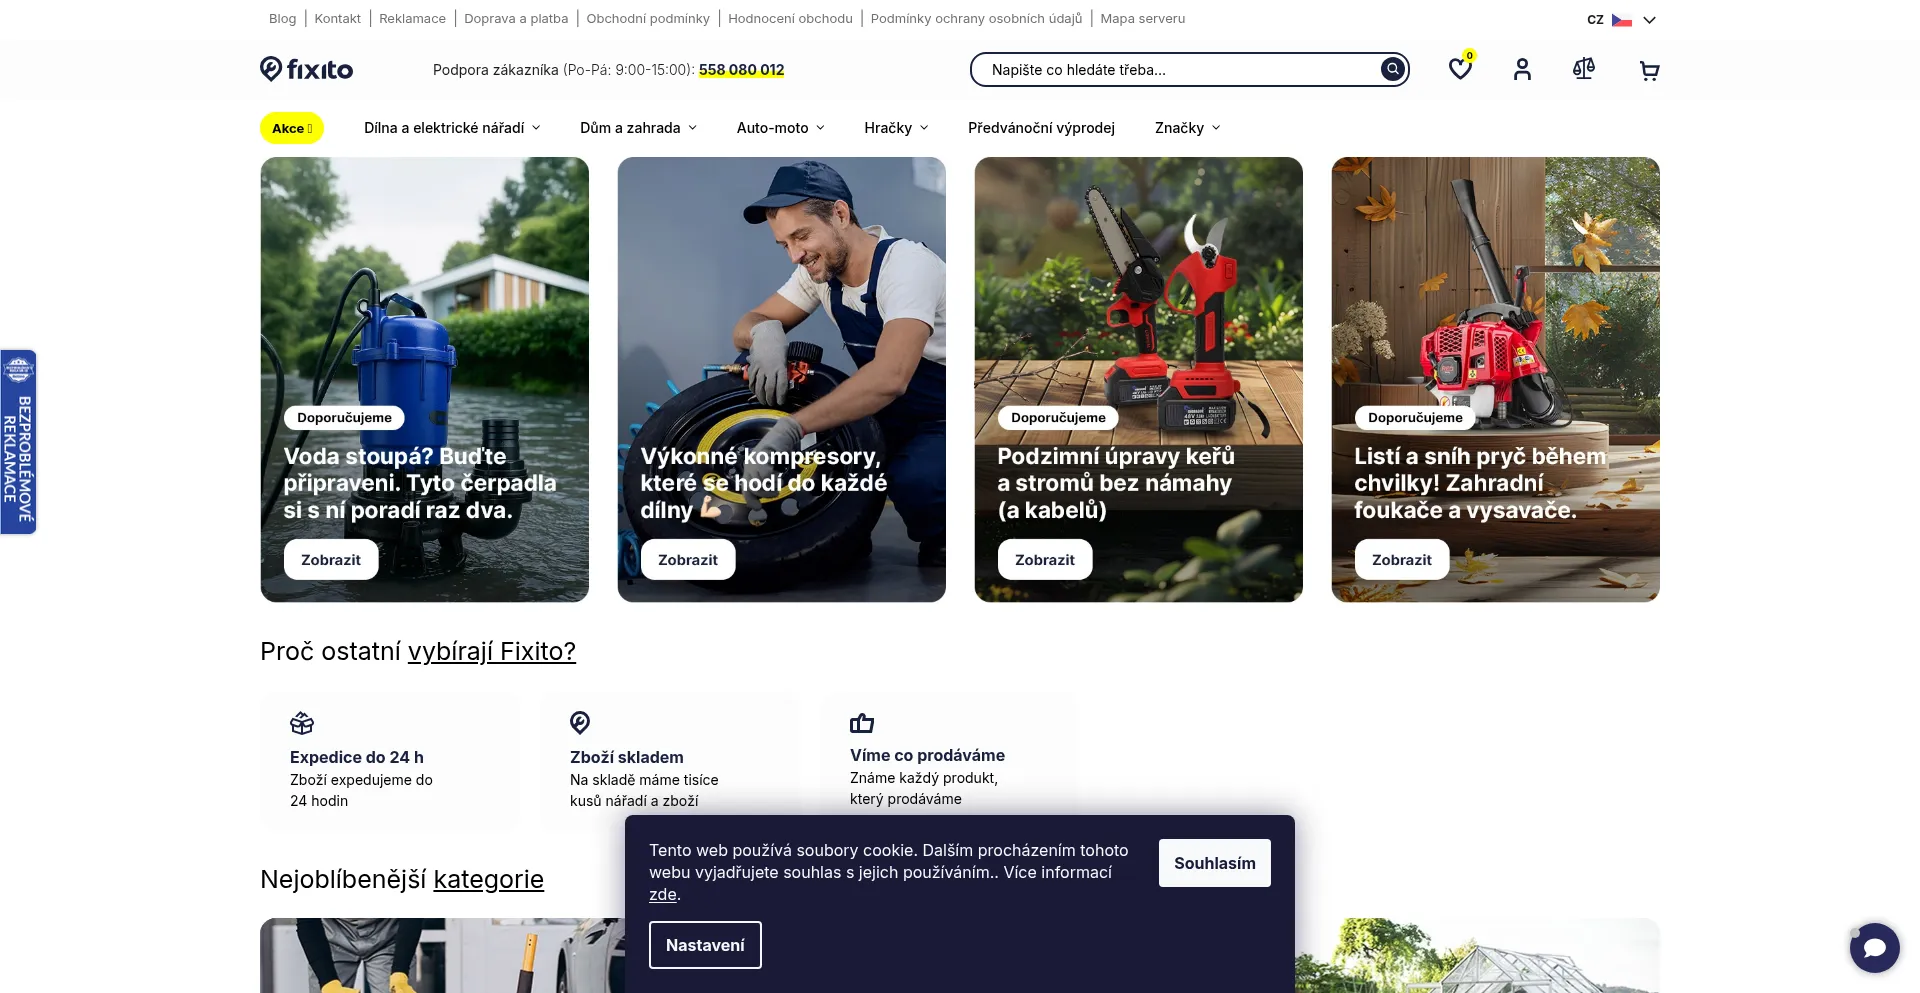1920x993 pixels.
Task: Select the Akce menu item
Action: click(x=292, y=128)
